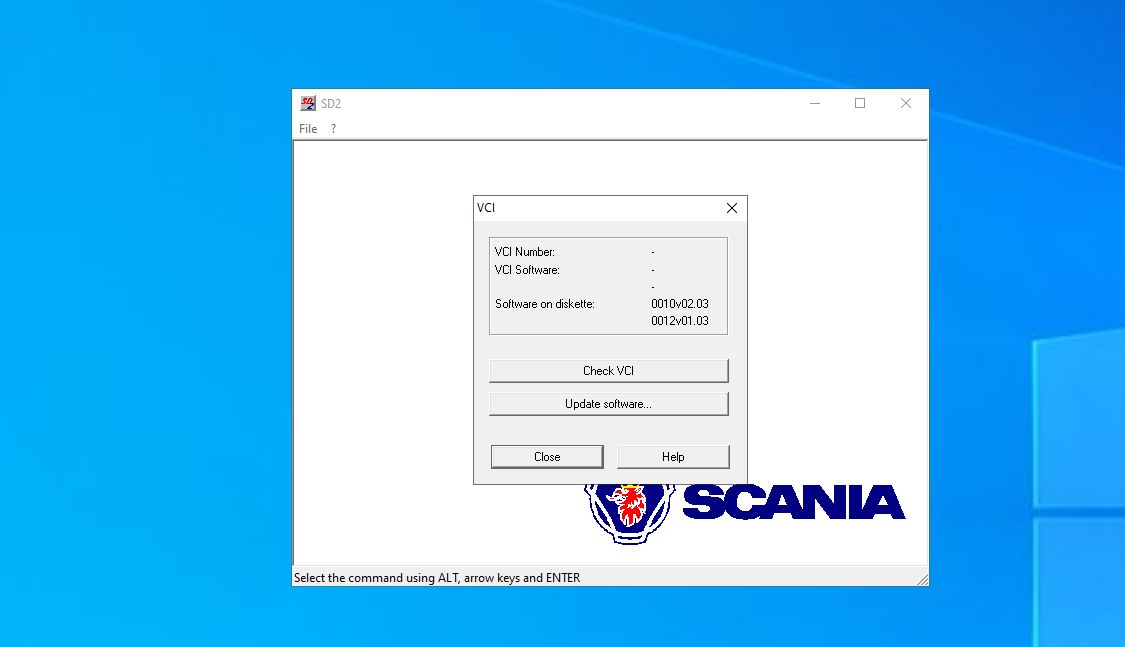Click the window resize grip corner
The height and width of the screenshot is (647, 1125).
coord(922,577)
